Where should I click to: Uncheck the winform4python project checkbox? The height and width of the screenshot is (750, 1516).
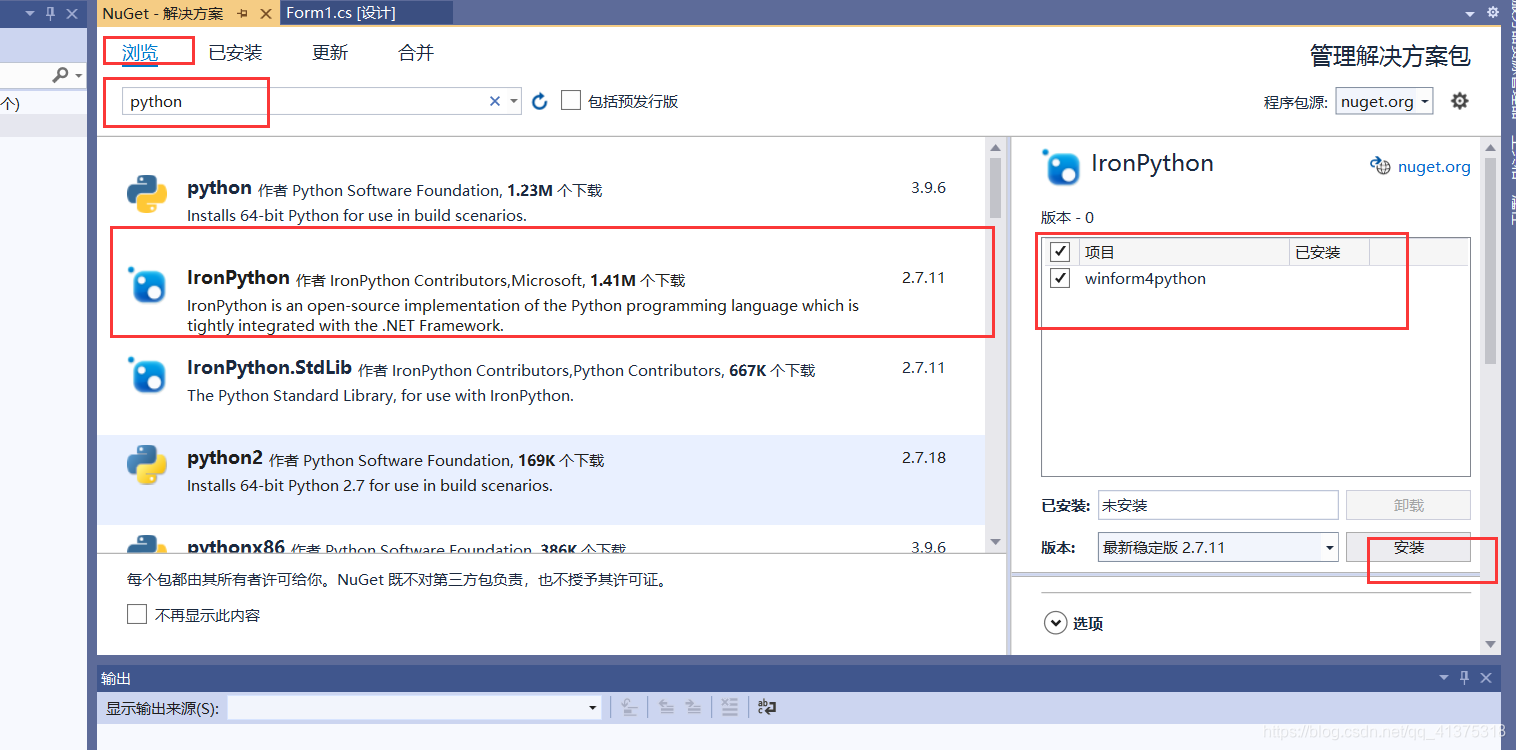coord(1060,278)
